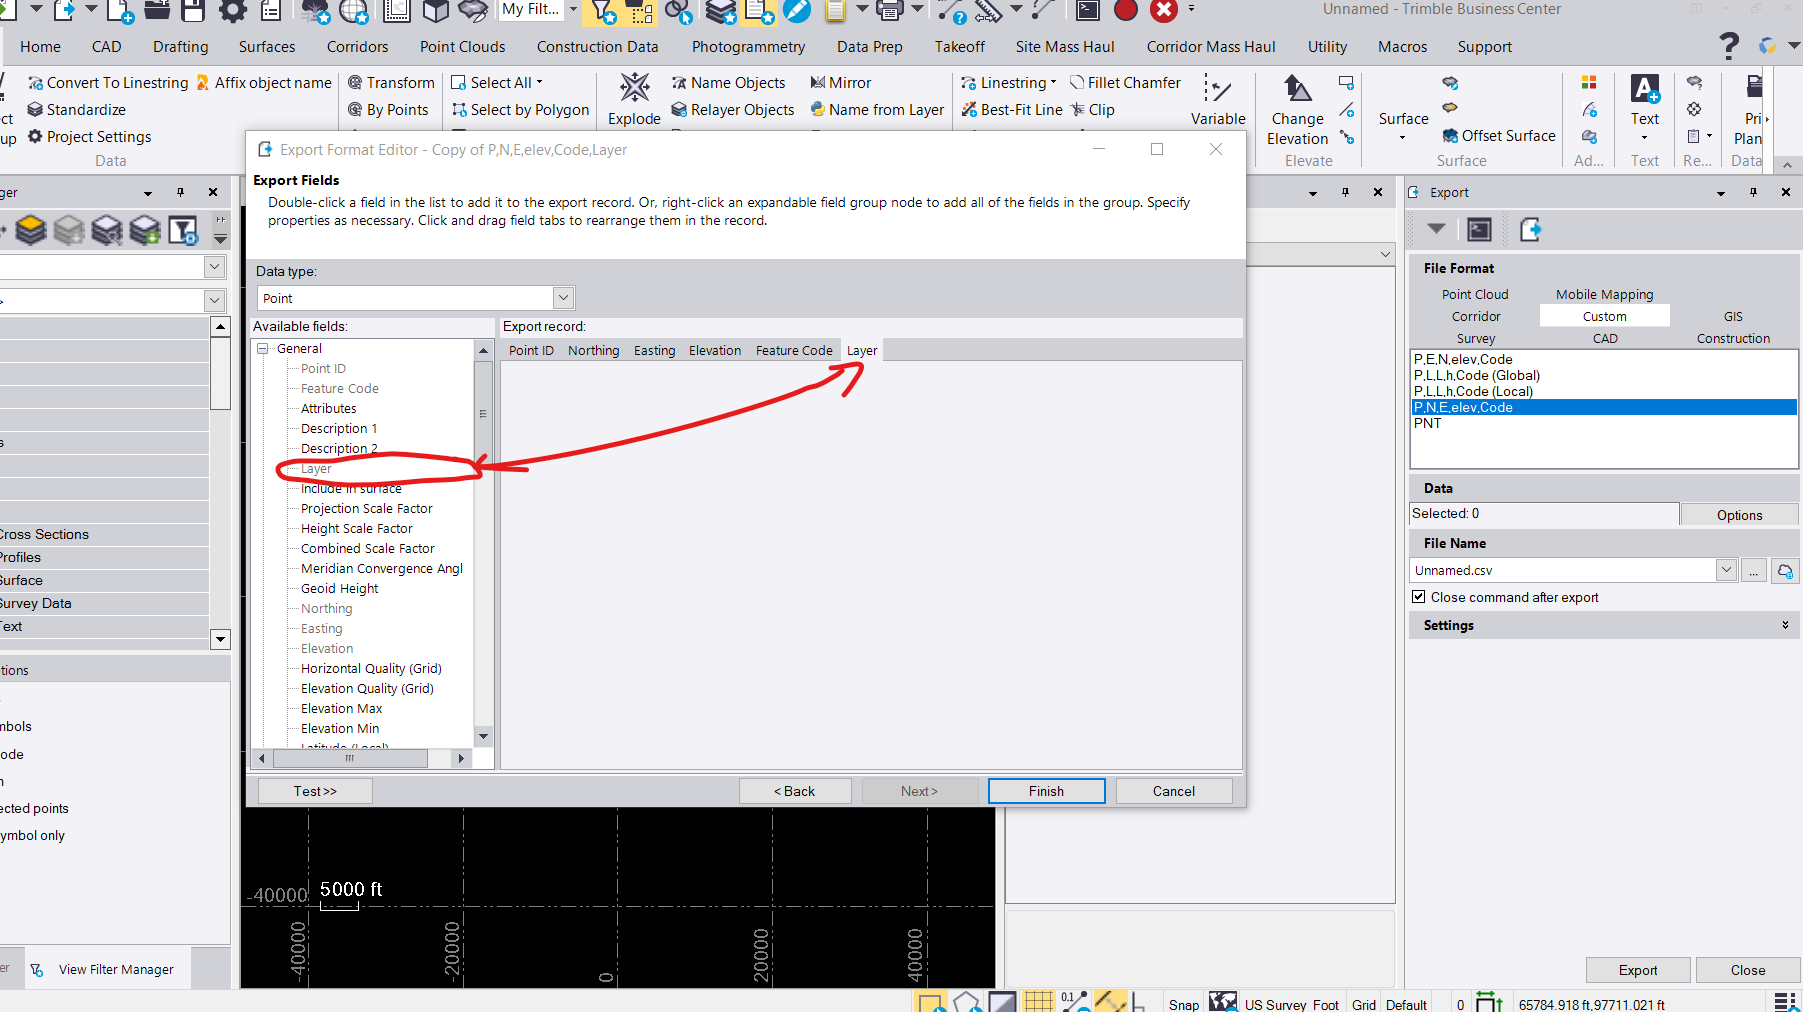Click the export file icon in Export pane toolbar
The image size is (1803, 1012).
click(1530, 230)
